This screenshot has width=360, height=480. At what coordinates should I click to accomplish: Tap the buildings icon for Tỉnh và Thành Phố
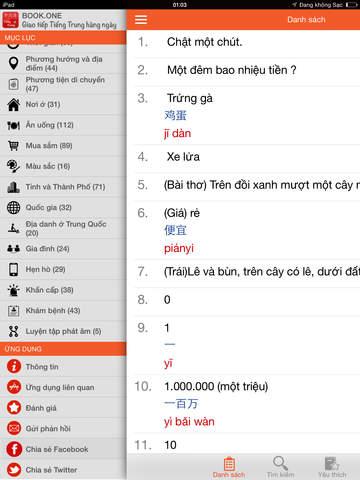[x=13, y=187]
